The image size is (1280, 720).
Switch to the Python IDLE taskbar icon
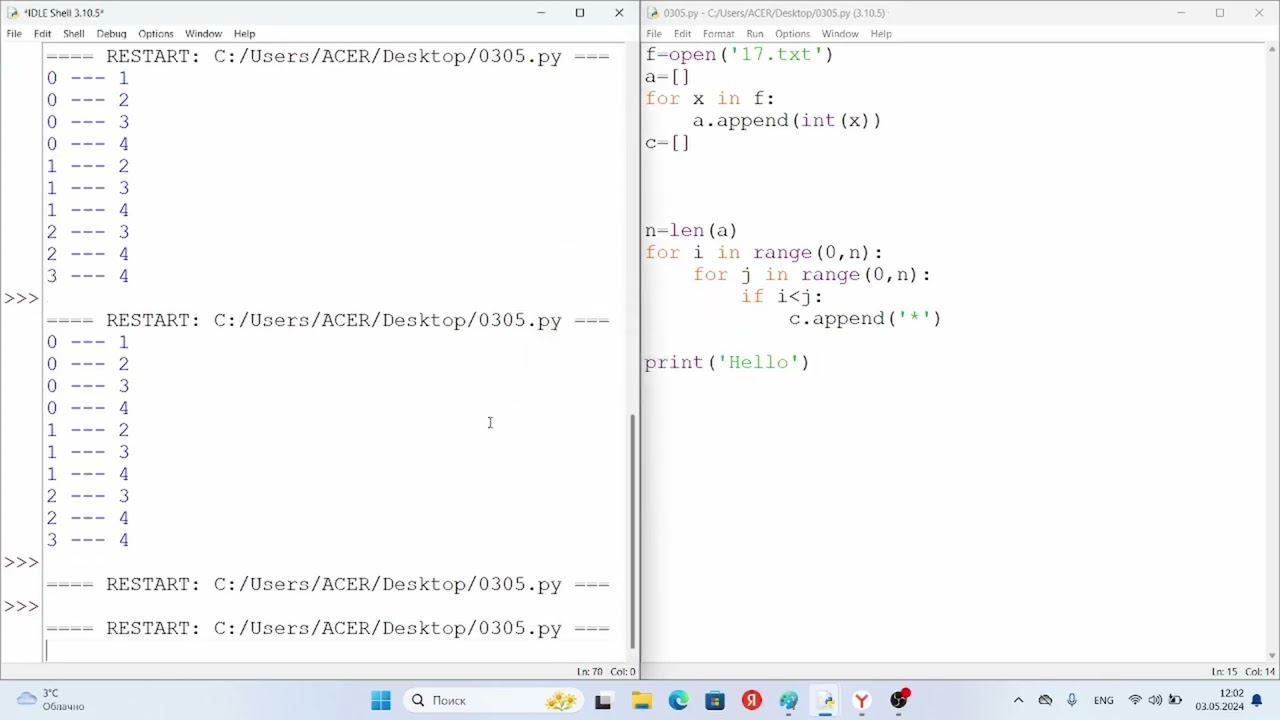[x=826, y=701]
